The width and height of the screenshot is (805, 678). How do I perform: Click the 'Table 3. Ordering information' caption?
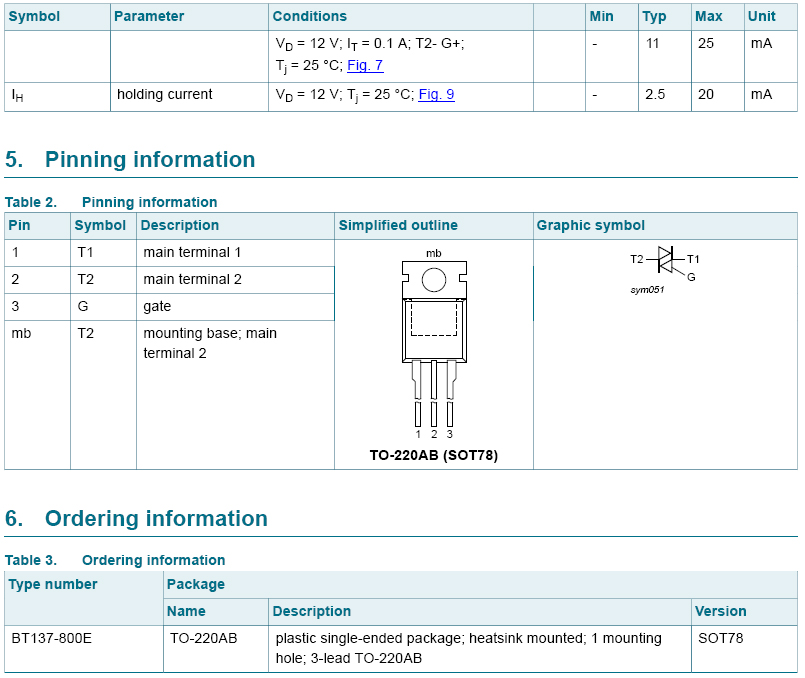tap(115, 560)
